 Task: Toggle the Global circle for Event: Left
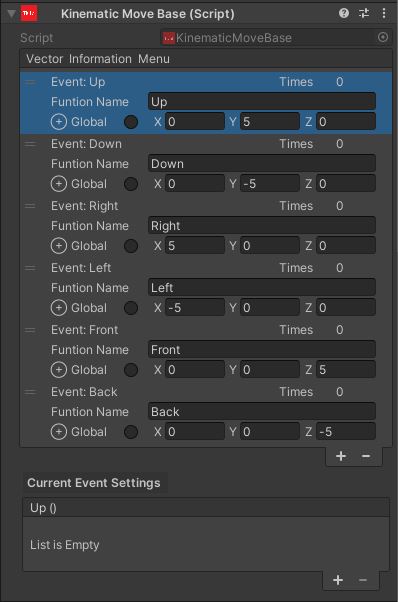(131, 308)
